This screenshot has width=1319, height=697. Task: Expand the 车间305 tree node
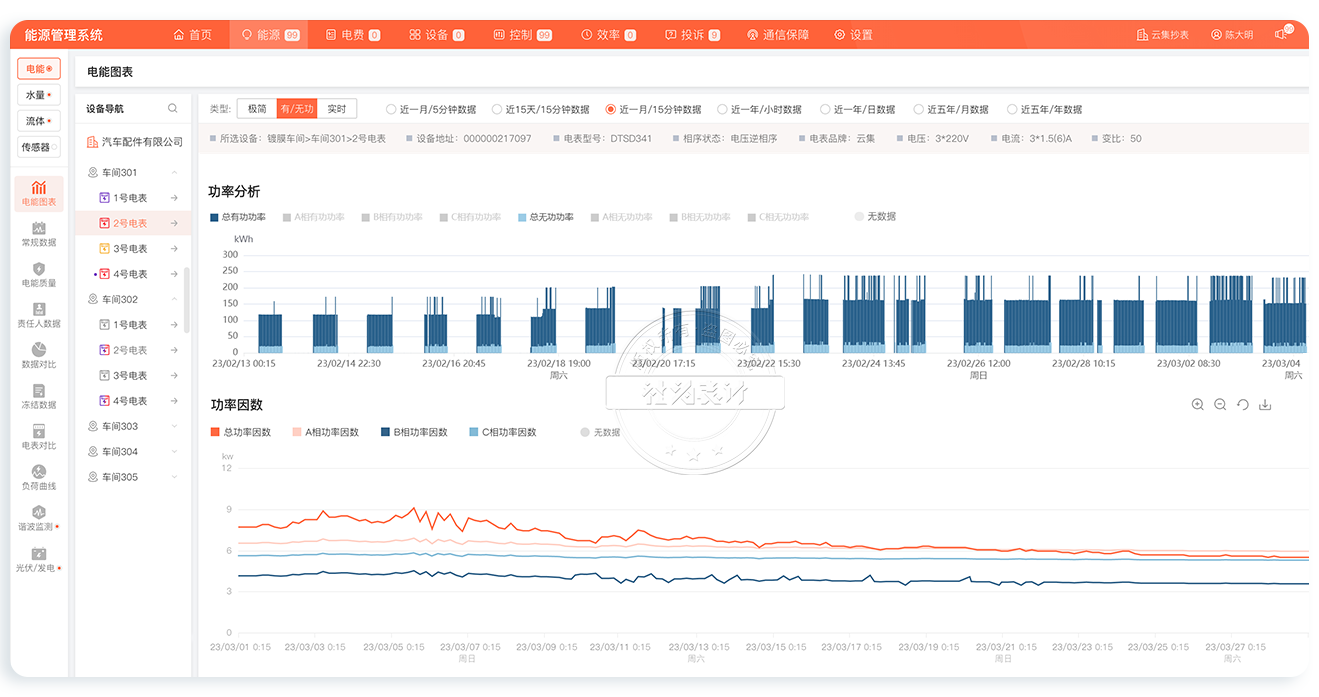coord(174,477)
